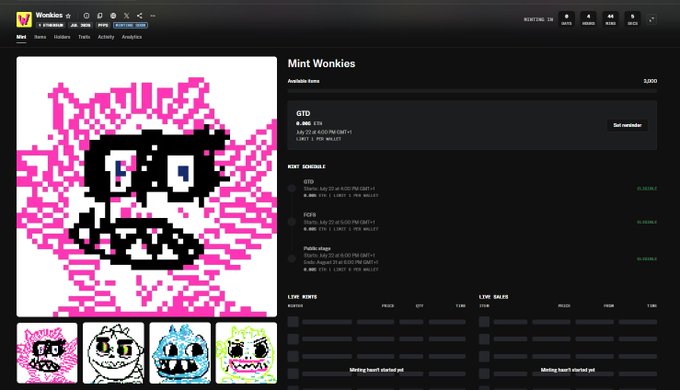The width and height of the screenshot is (680, 390).
Task: Click the 'LIVE MINTS' heading
Action: tap(302, 297)
